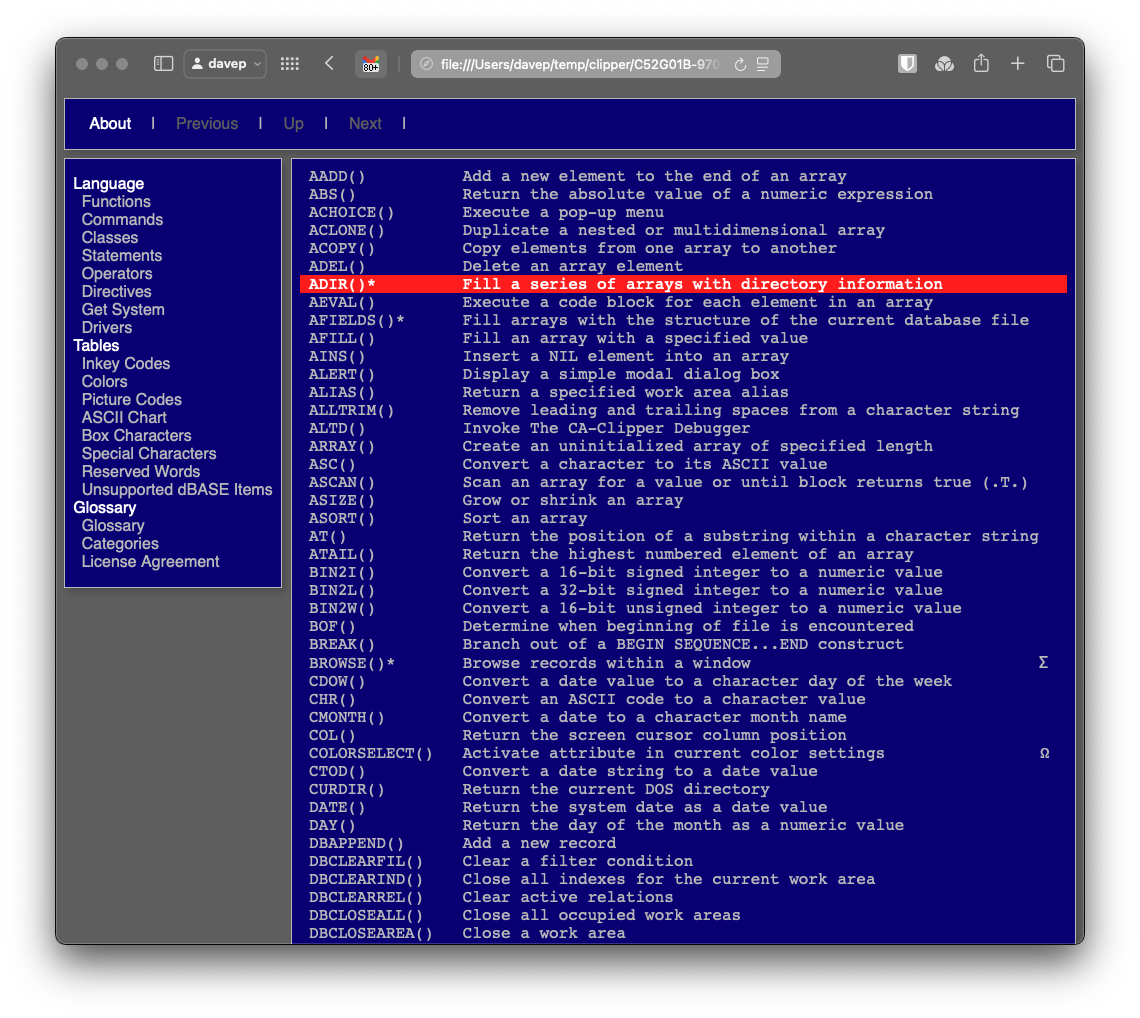Screen dimensions: 1140x1018
Task: Select the About navigation item
Action: pos(110,123)
